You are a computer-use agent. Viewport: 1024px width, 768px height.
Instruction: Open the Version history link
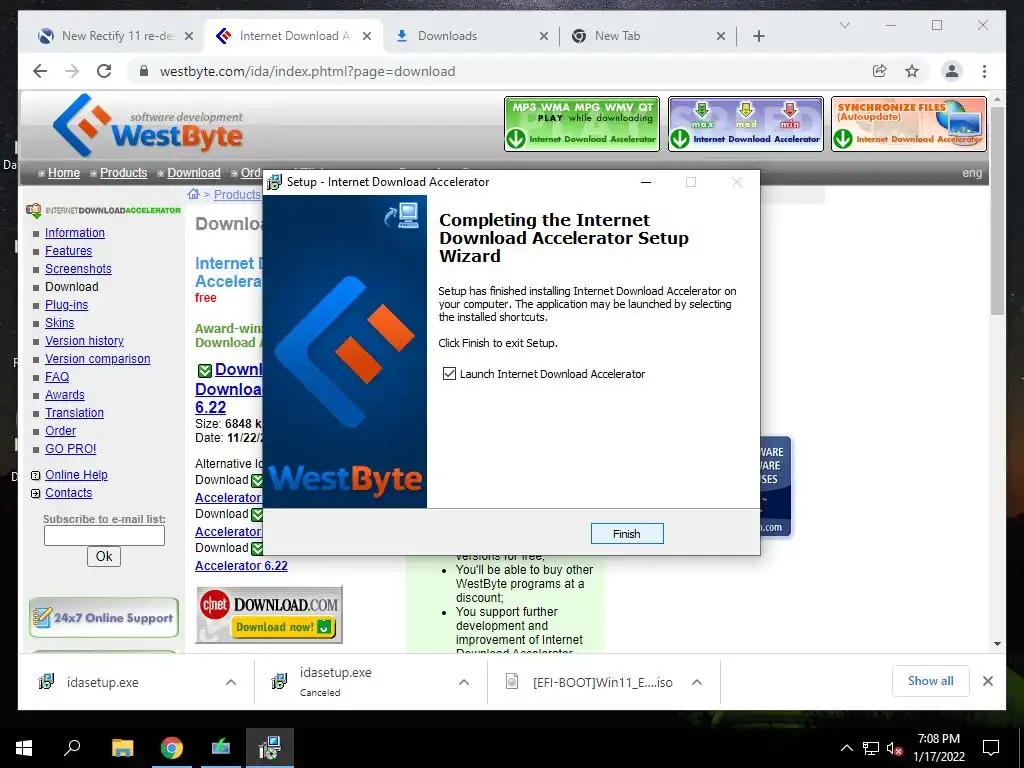[84, 341]
